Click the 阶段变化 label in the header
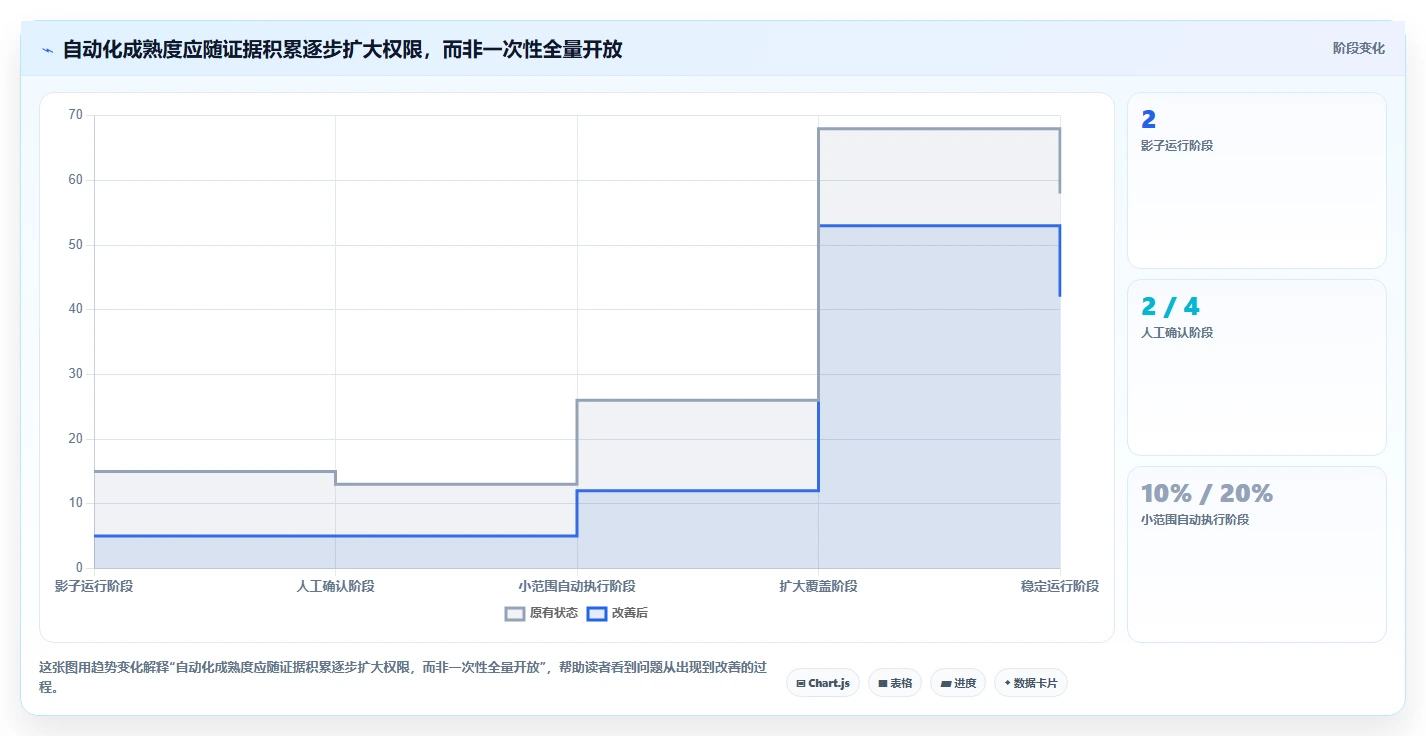The width and height of the screenshot is (1426, 736). tap(1358, 48)
